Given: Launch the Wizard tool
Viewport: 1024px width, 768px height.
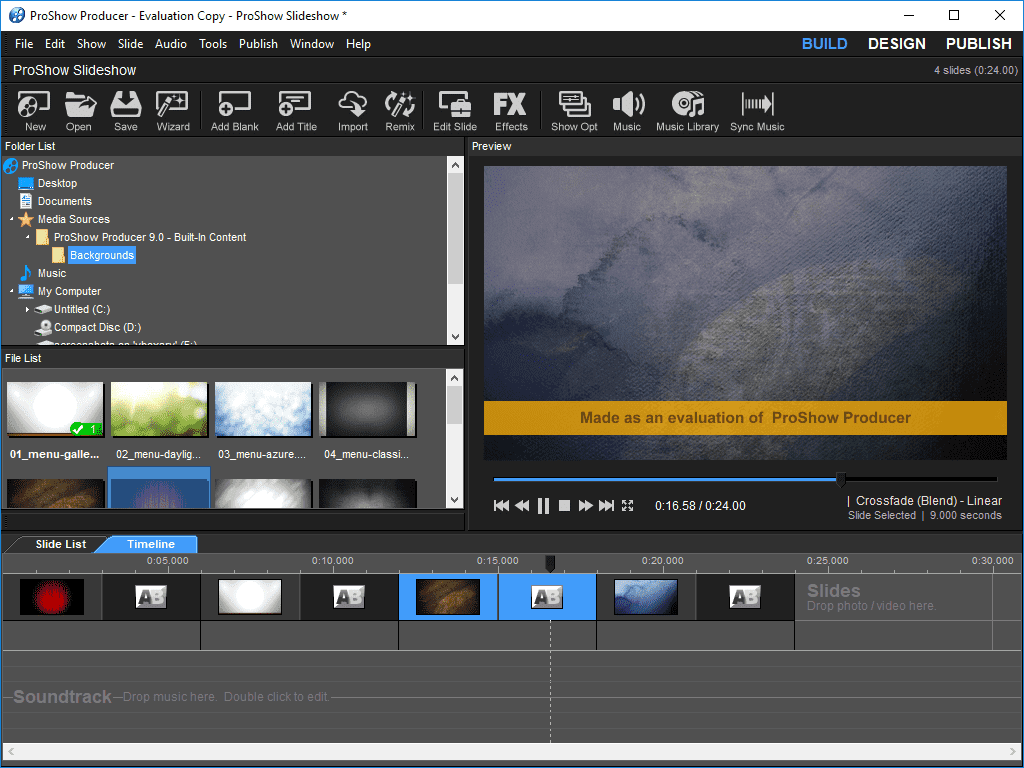Looking at the screenshot, I should click(173, 110).
